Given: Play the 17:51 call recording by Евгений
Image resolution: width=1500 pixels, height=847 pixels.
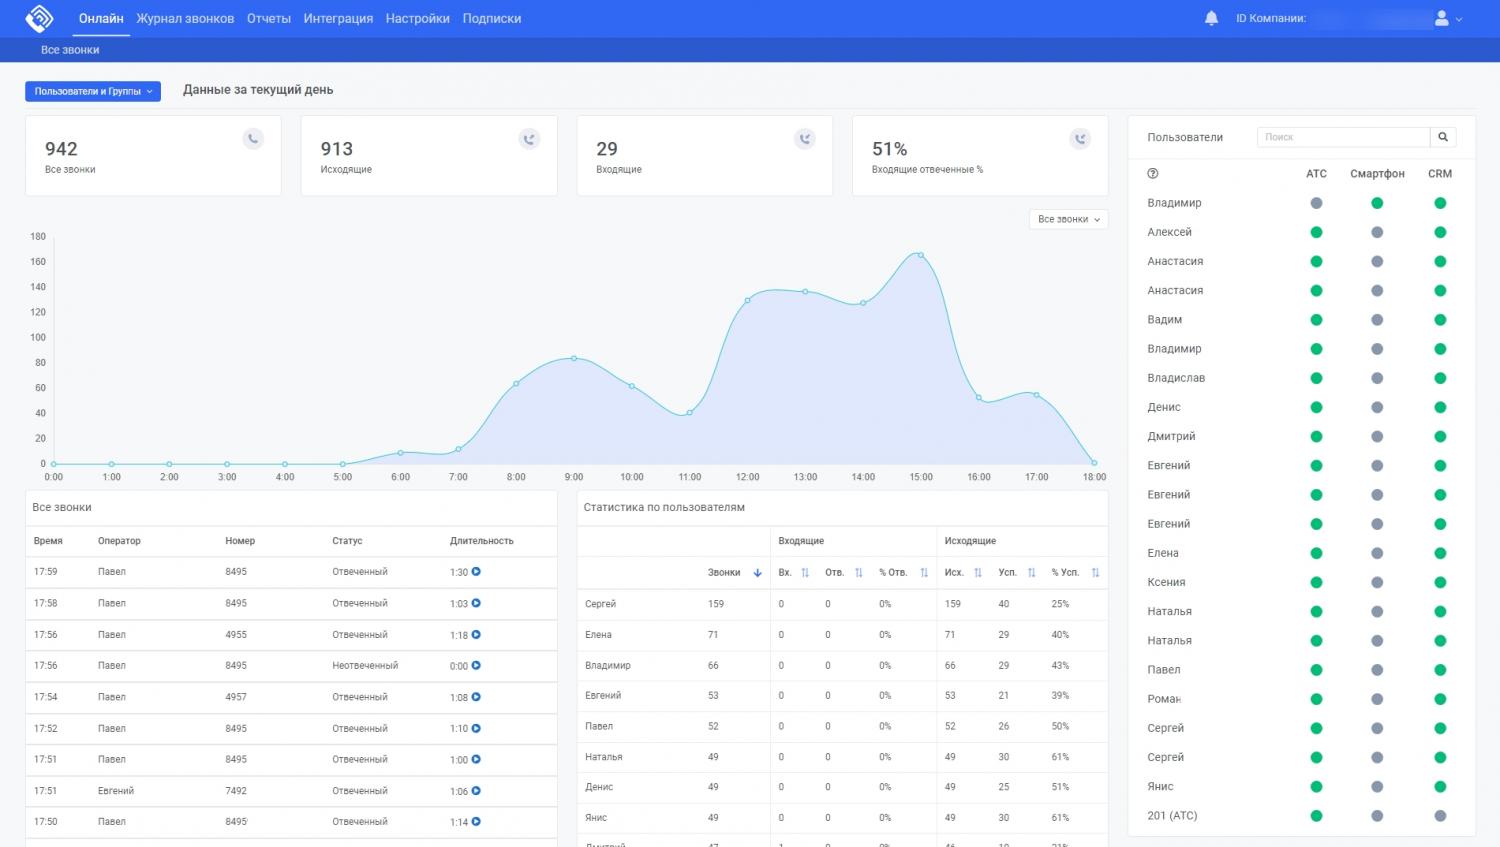Looking at the screenshot, I should point(476,791).
